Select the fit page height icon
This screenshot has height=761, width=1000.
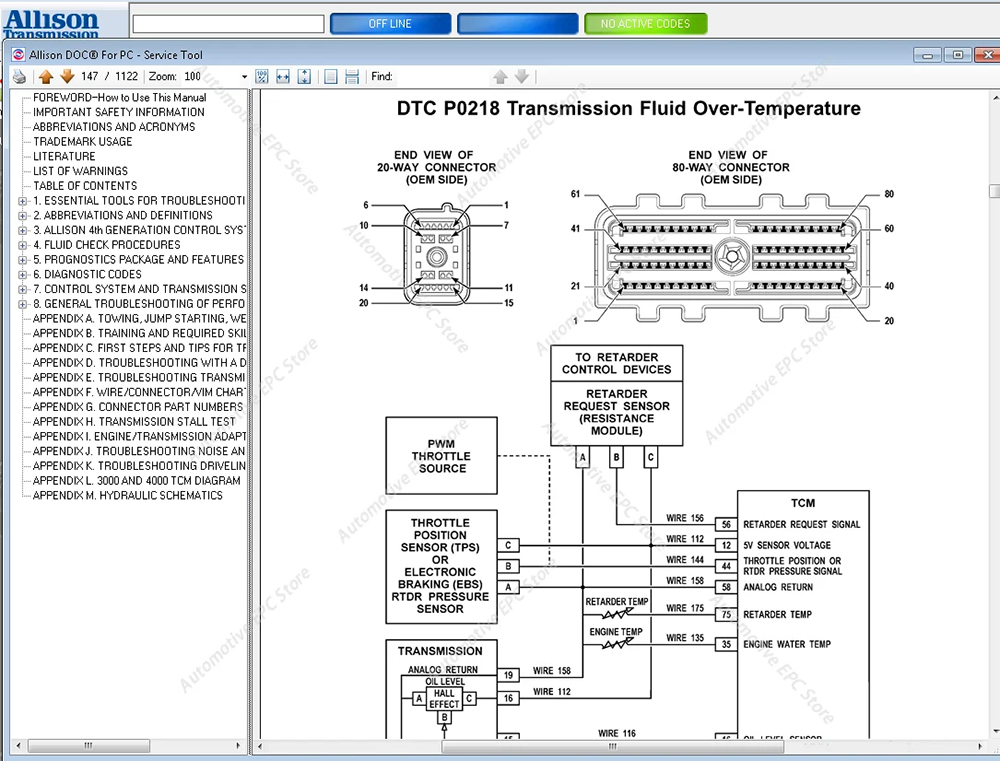click(304, 76)
